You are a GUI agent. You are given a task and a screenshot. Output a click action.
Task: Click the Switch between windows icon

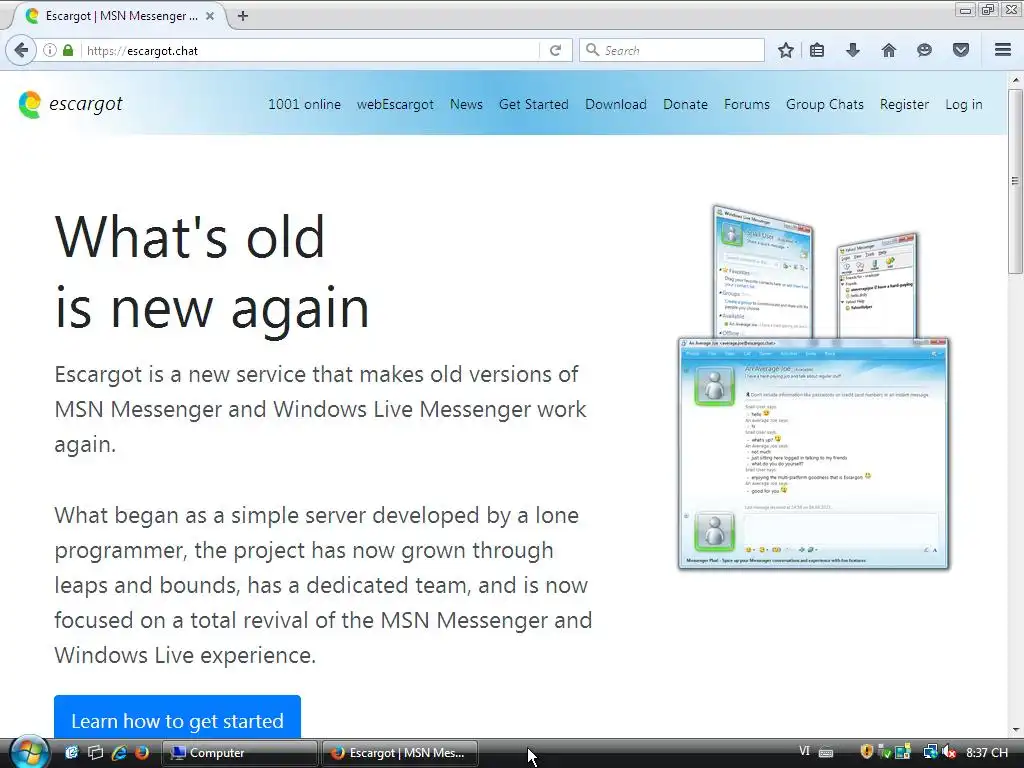tap(95, 752)
